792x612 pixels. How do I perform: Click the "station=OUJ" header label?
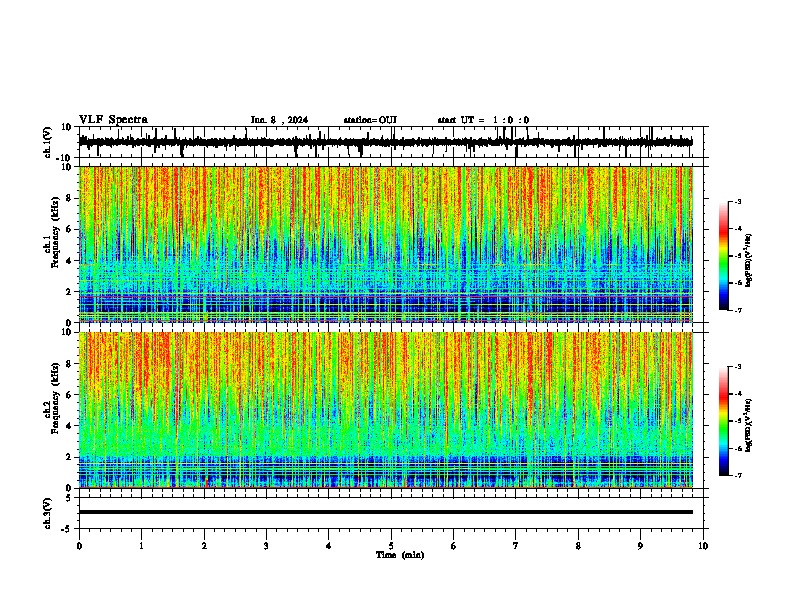coord(370,120)
